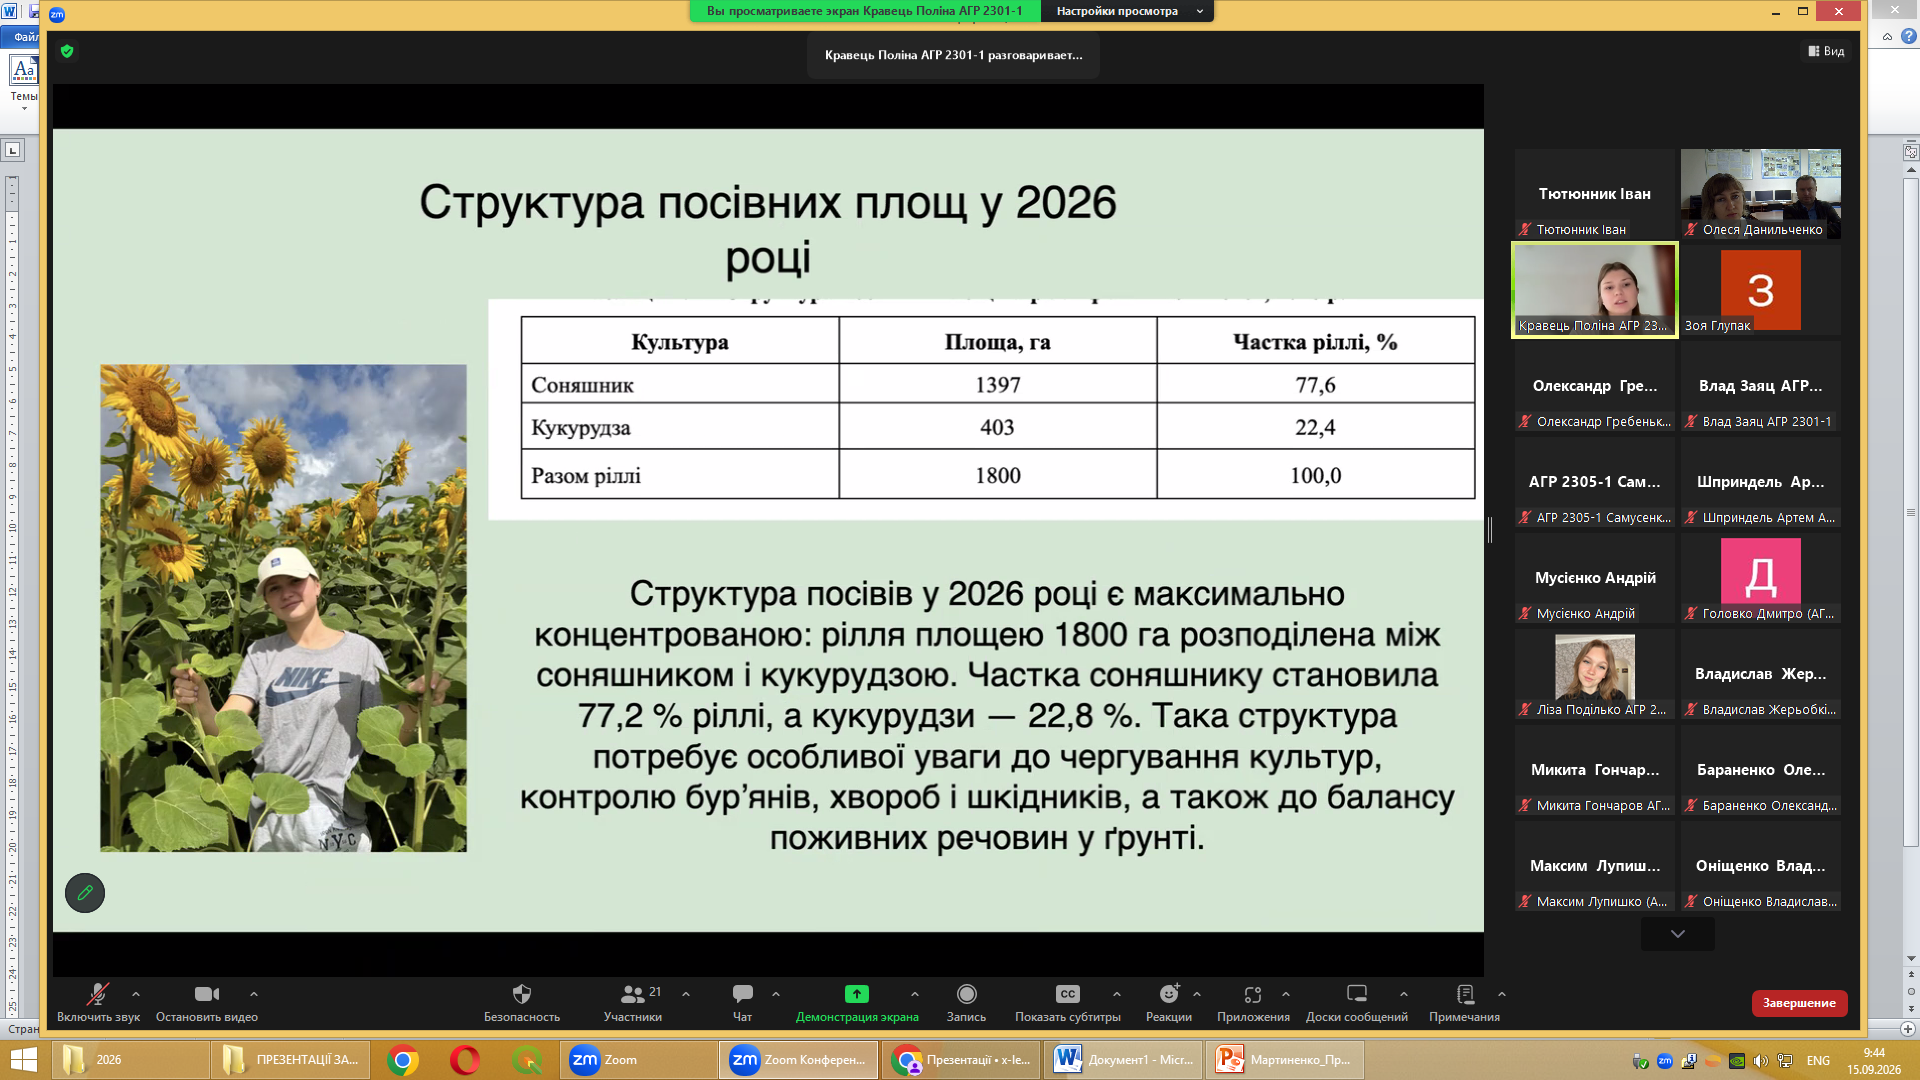This screenshot has width=1920, height=1080.
Task: Click the red Завершение button
Action: (1798, 1003)
